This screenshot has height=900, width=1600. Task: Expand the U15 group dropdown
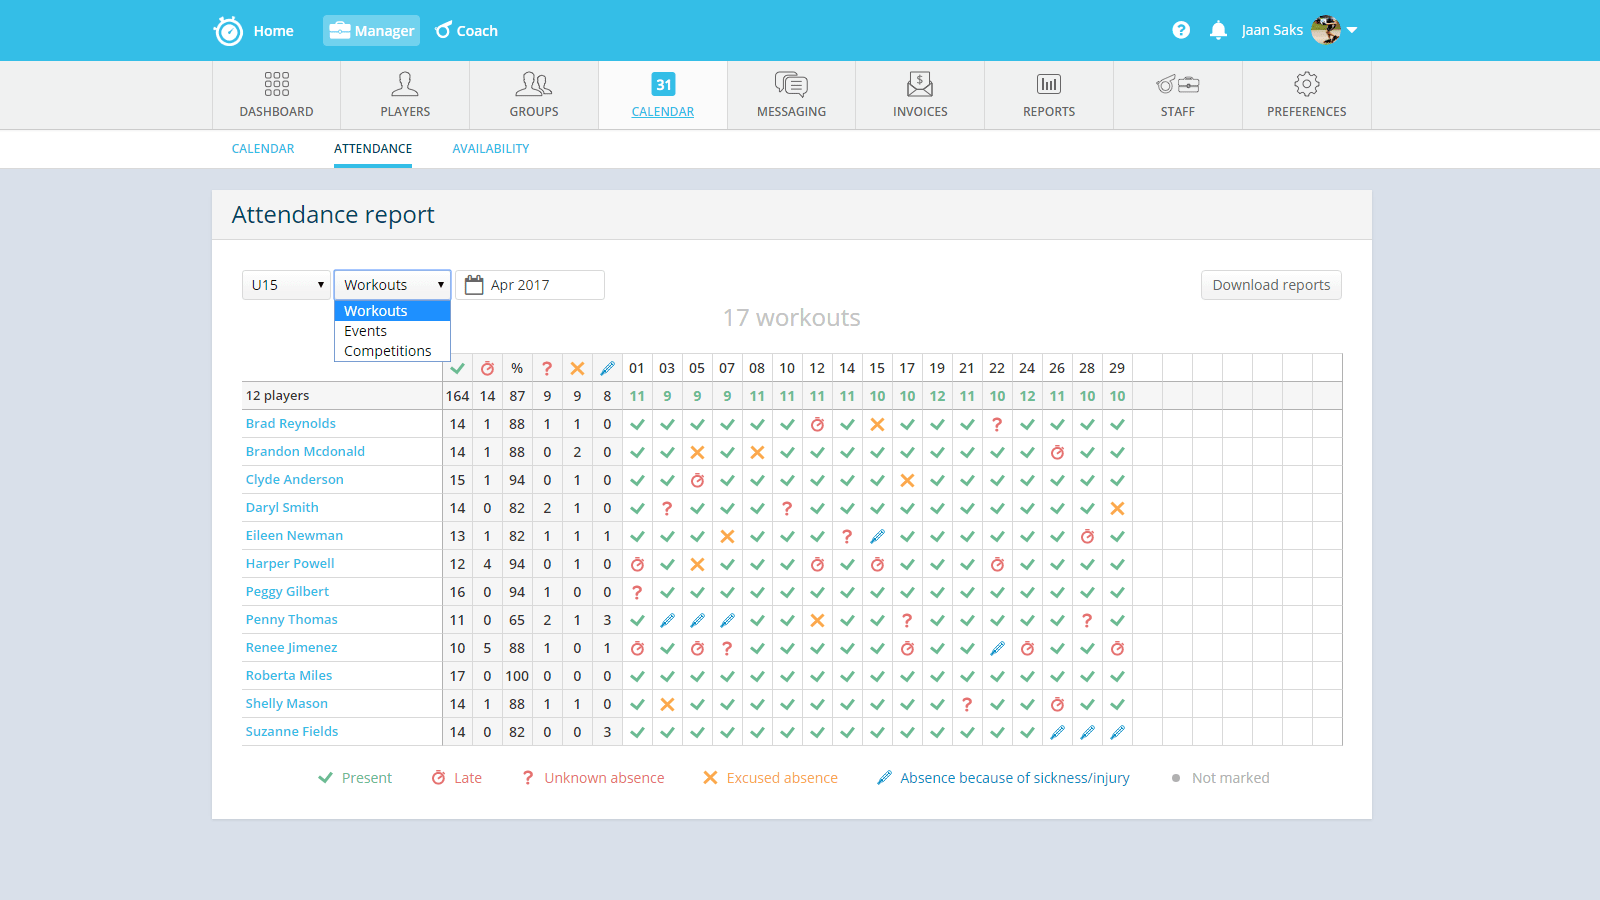[x=287, y=285]
